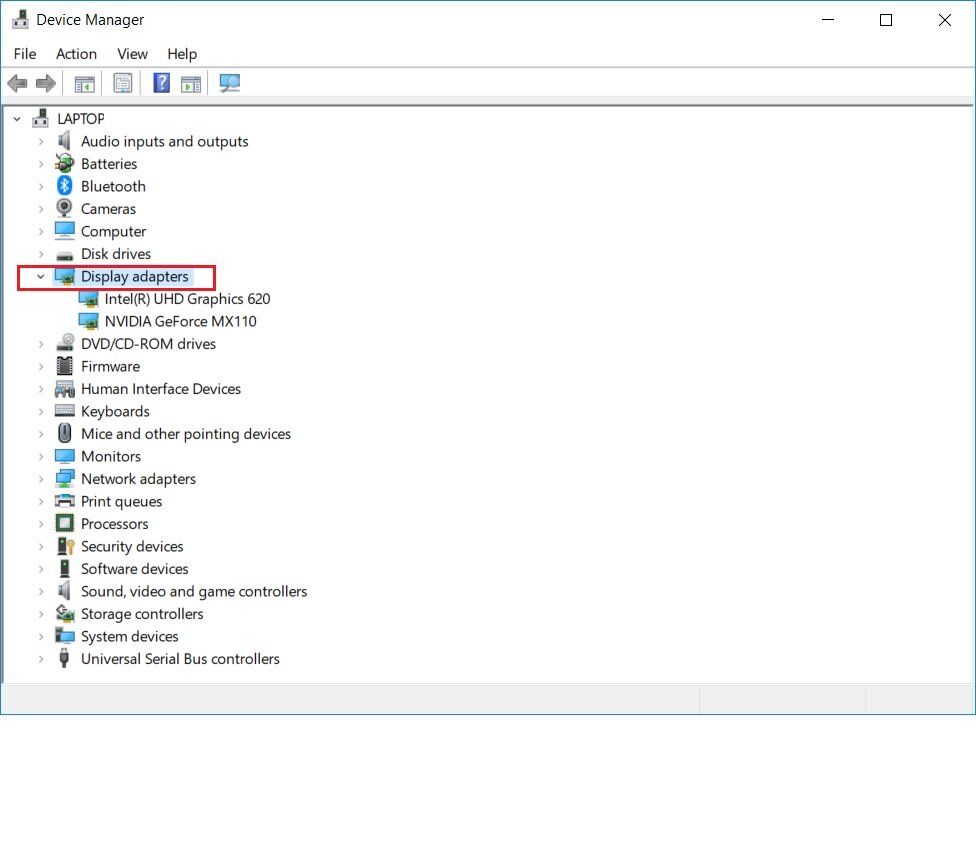
Task: Select Human Interface Devices label
Action: point(161,389)
